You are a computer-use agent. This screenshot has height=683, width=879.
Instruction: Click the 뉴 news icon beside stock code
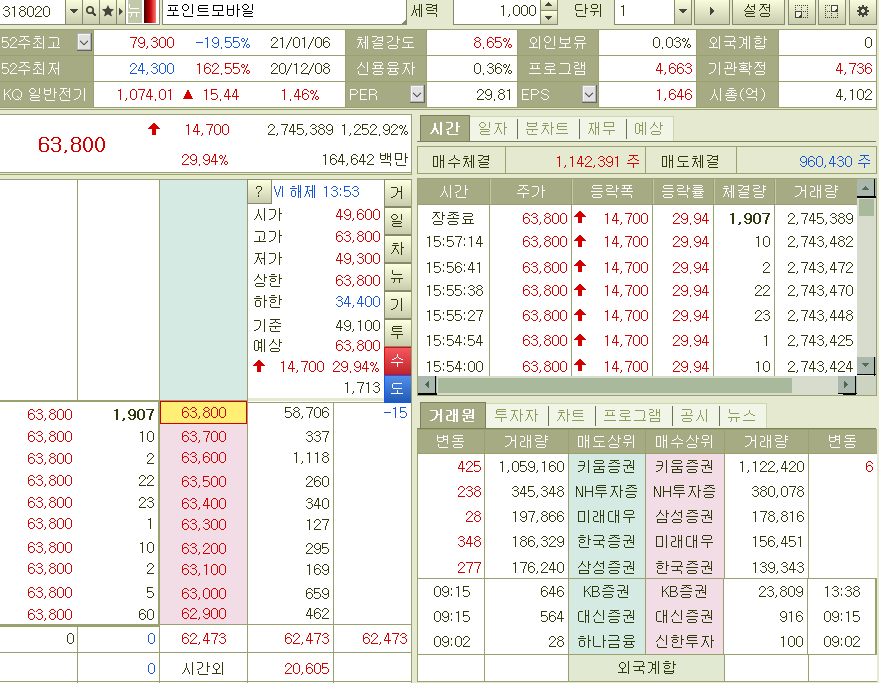pos(134,11)
